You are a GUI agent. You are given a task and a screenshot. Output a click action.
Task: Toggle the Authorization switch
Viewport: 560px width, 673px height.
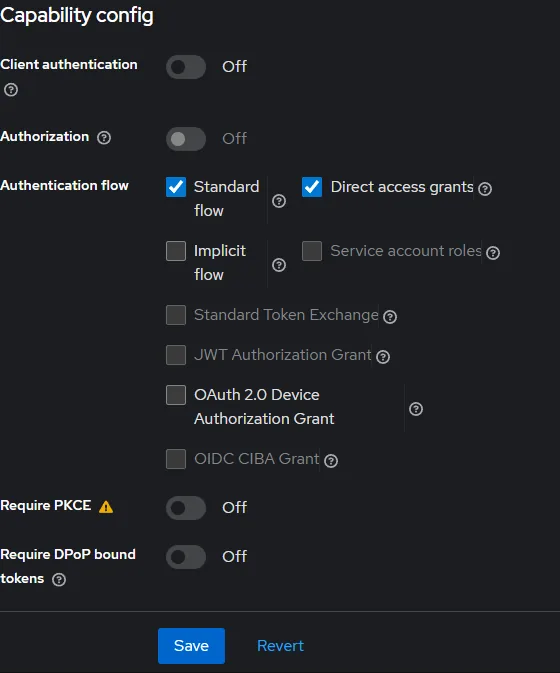(x=186, y=139)
